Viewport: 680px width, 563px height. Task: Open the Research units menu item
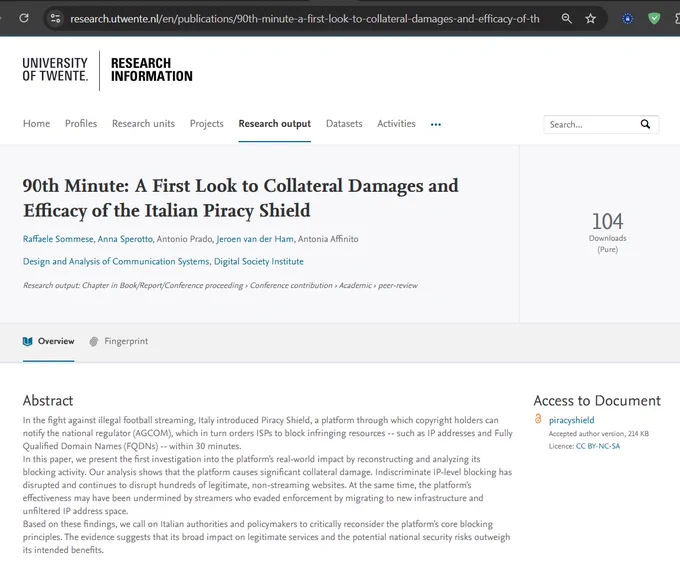click(x=144, y=124)
